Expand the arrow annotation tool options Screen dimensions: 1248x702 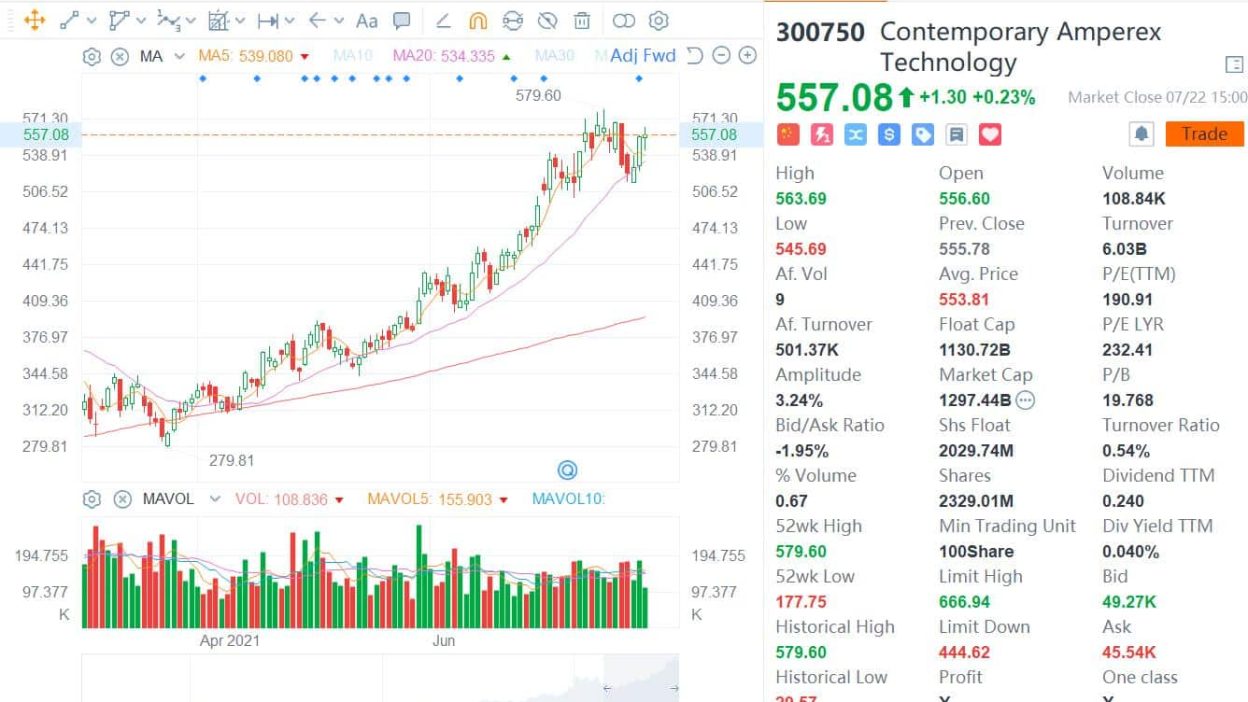339,20
